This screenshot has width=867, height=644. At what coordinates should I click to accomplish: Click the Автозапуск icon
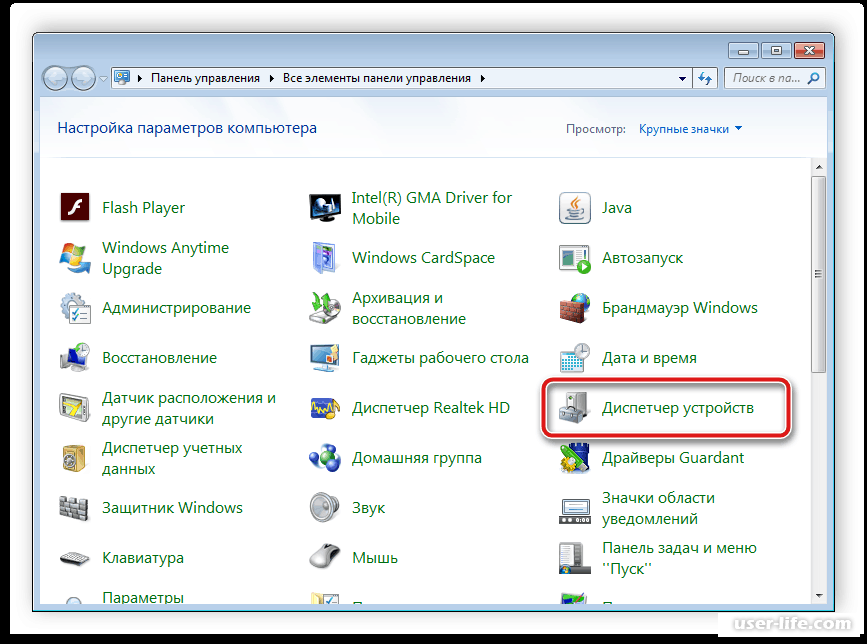574,258
